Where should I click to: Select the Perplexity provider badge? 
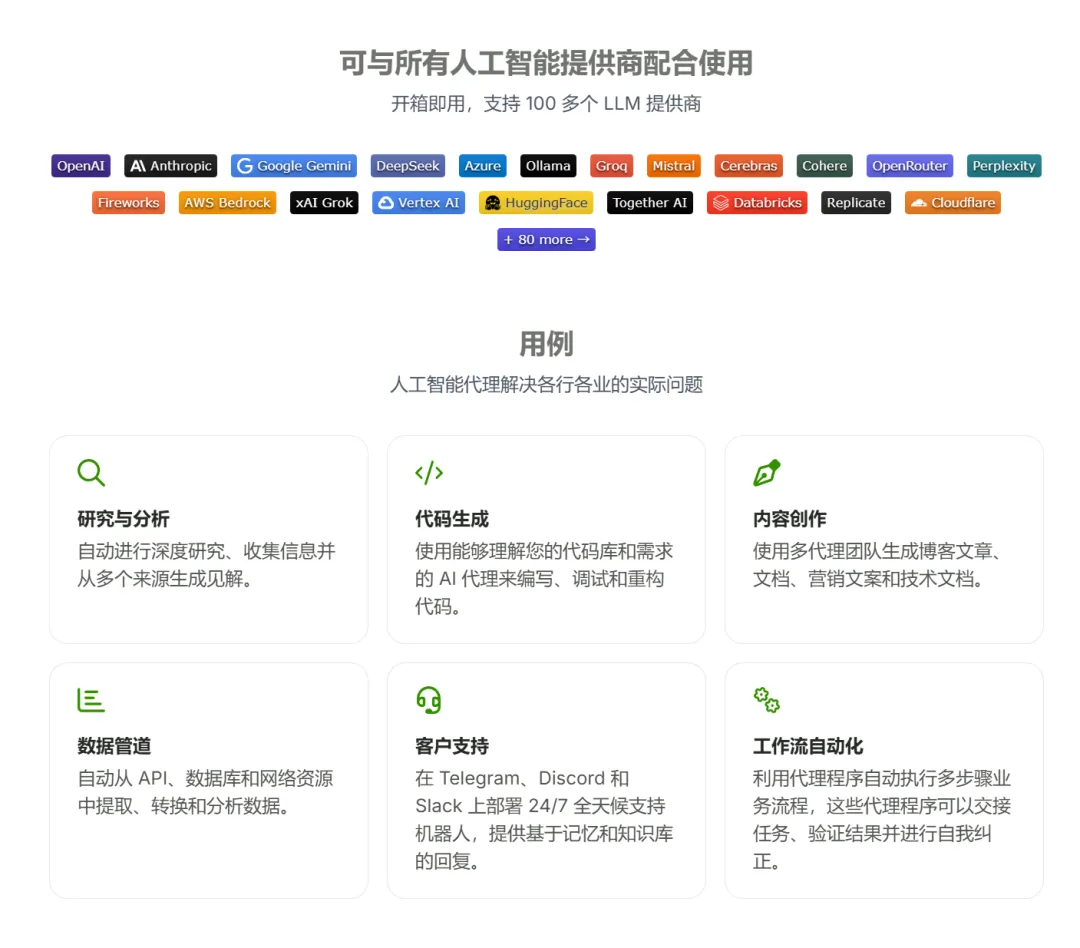point(1004,166)
